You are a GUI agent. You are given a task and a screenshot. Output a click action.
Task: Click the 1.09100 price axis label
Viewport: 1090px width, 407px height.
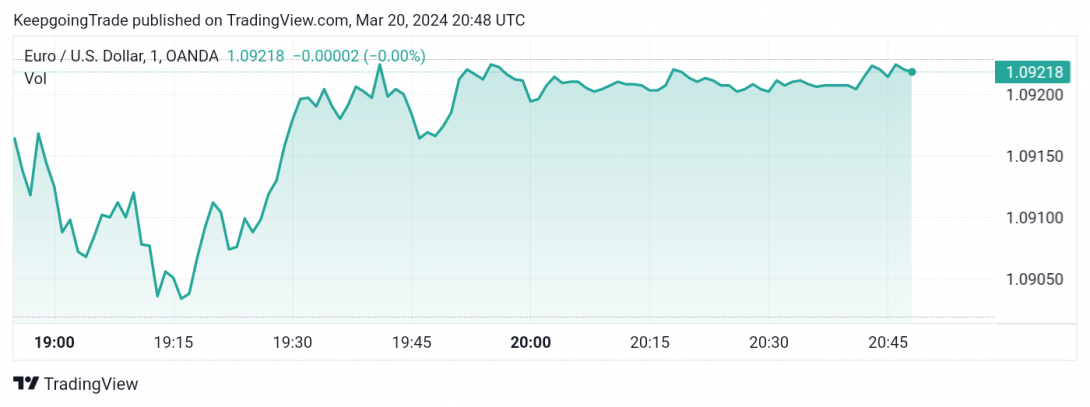point(1034,218)
